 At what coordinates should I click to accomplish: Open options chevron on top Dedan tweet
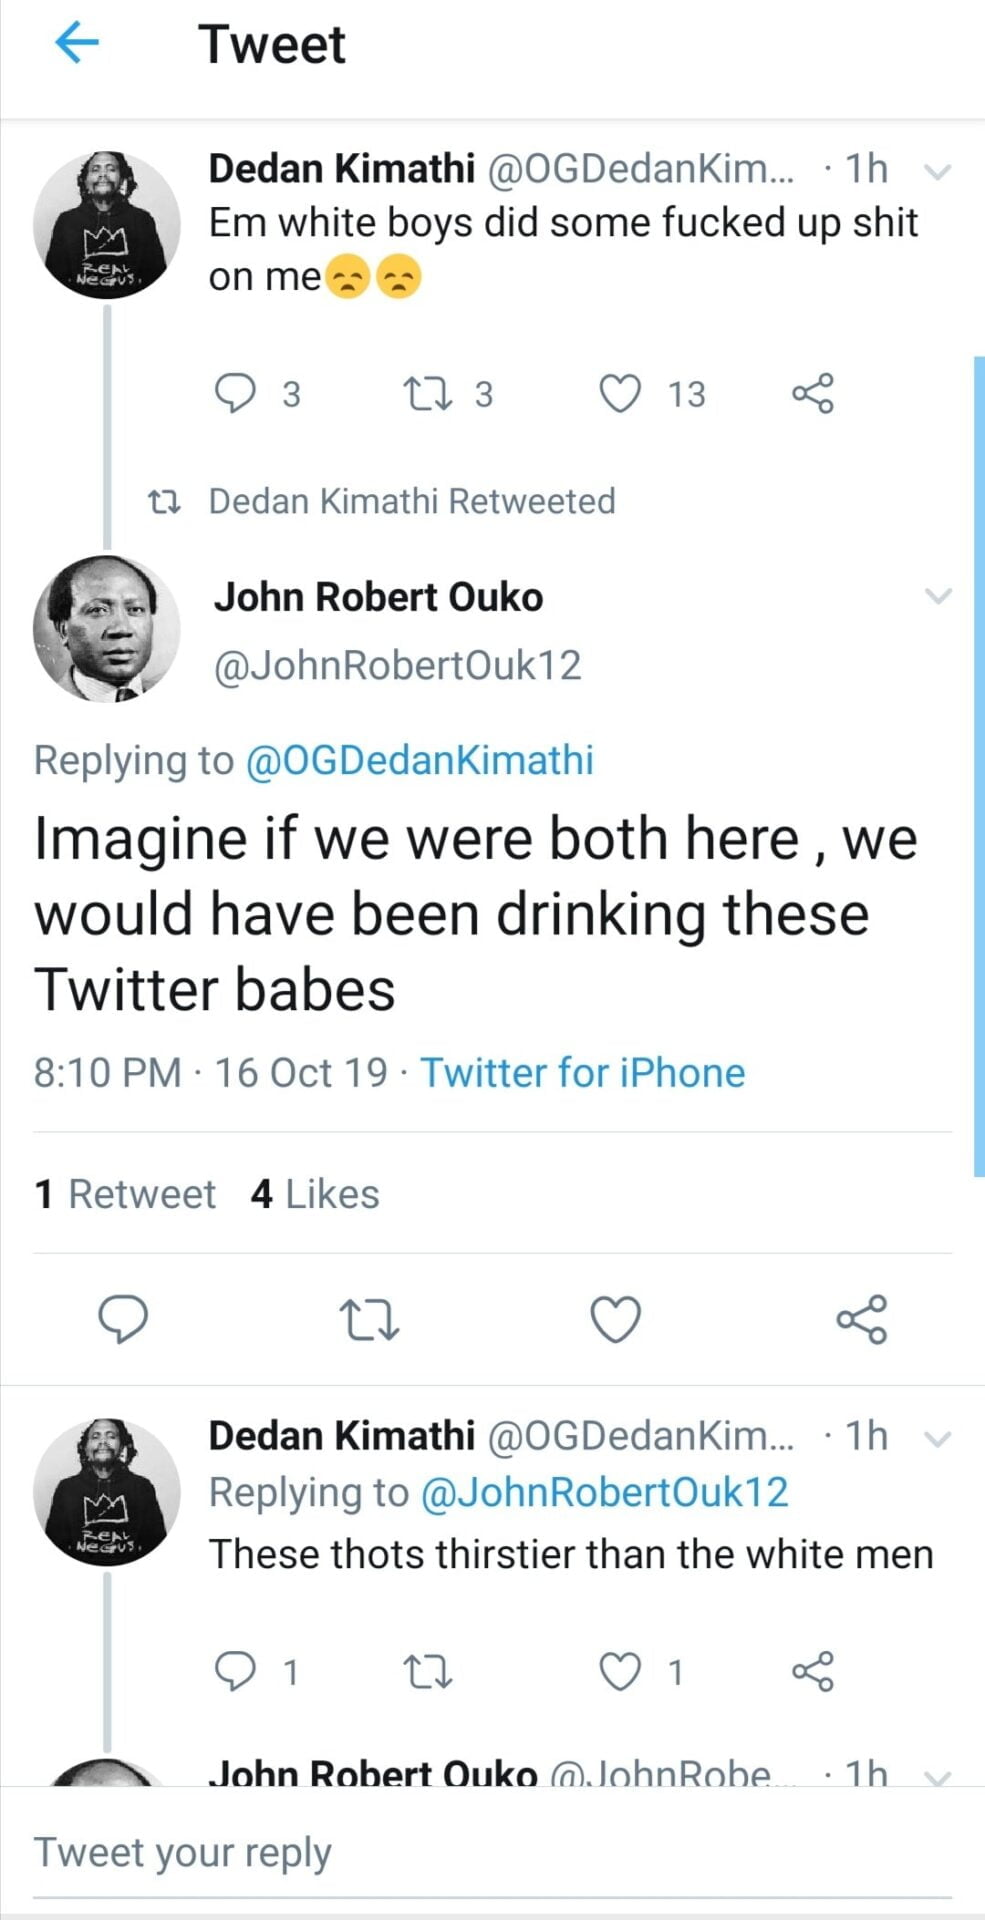(x=937, y=172)
